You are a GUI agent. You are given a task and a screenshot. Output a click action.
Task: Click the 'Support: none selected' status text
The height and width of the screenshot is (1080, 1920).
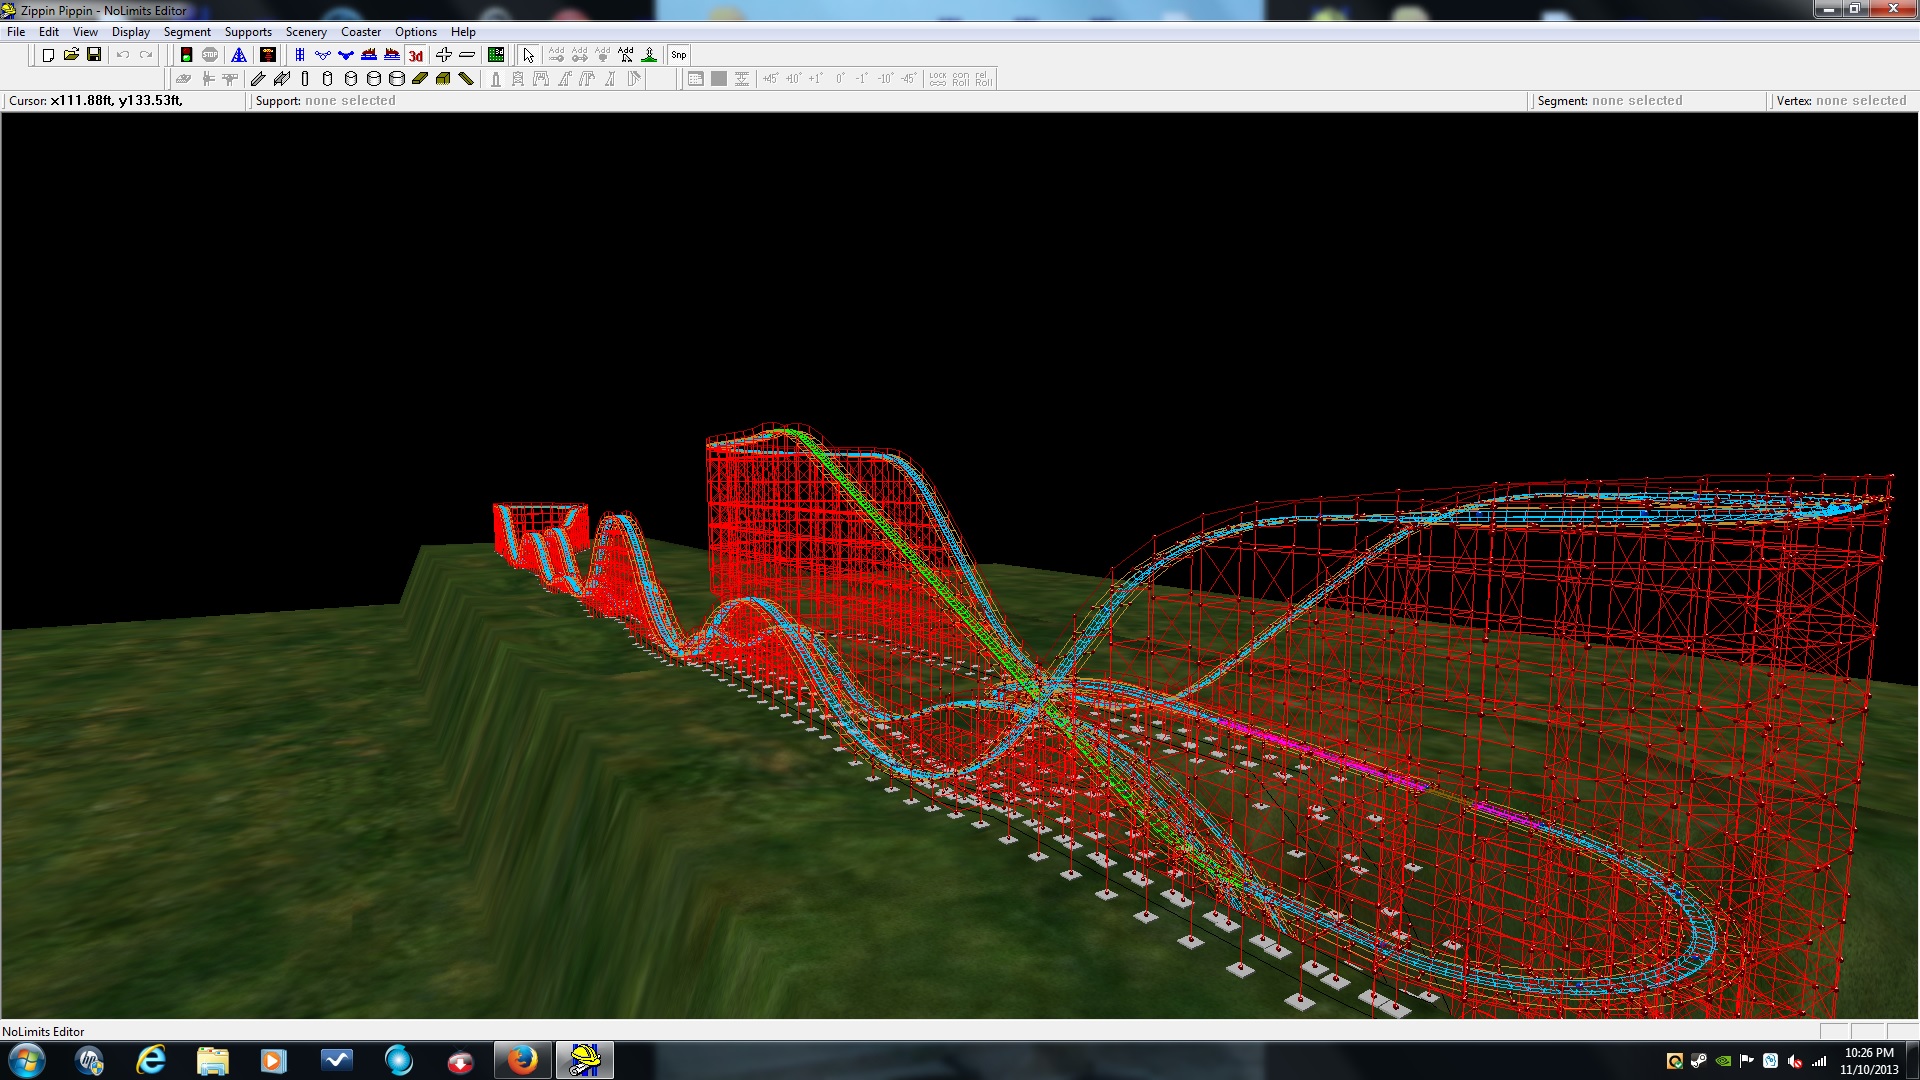click(325, 101)
